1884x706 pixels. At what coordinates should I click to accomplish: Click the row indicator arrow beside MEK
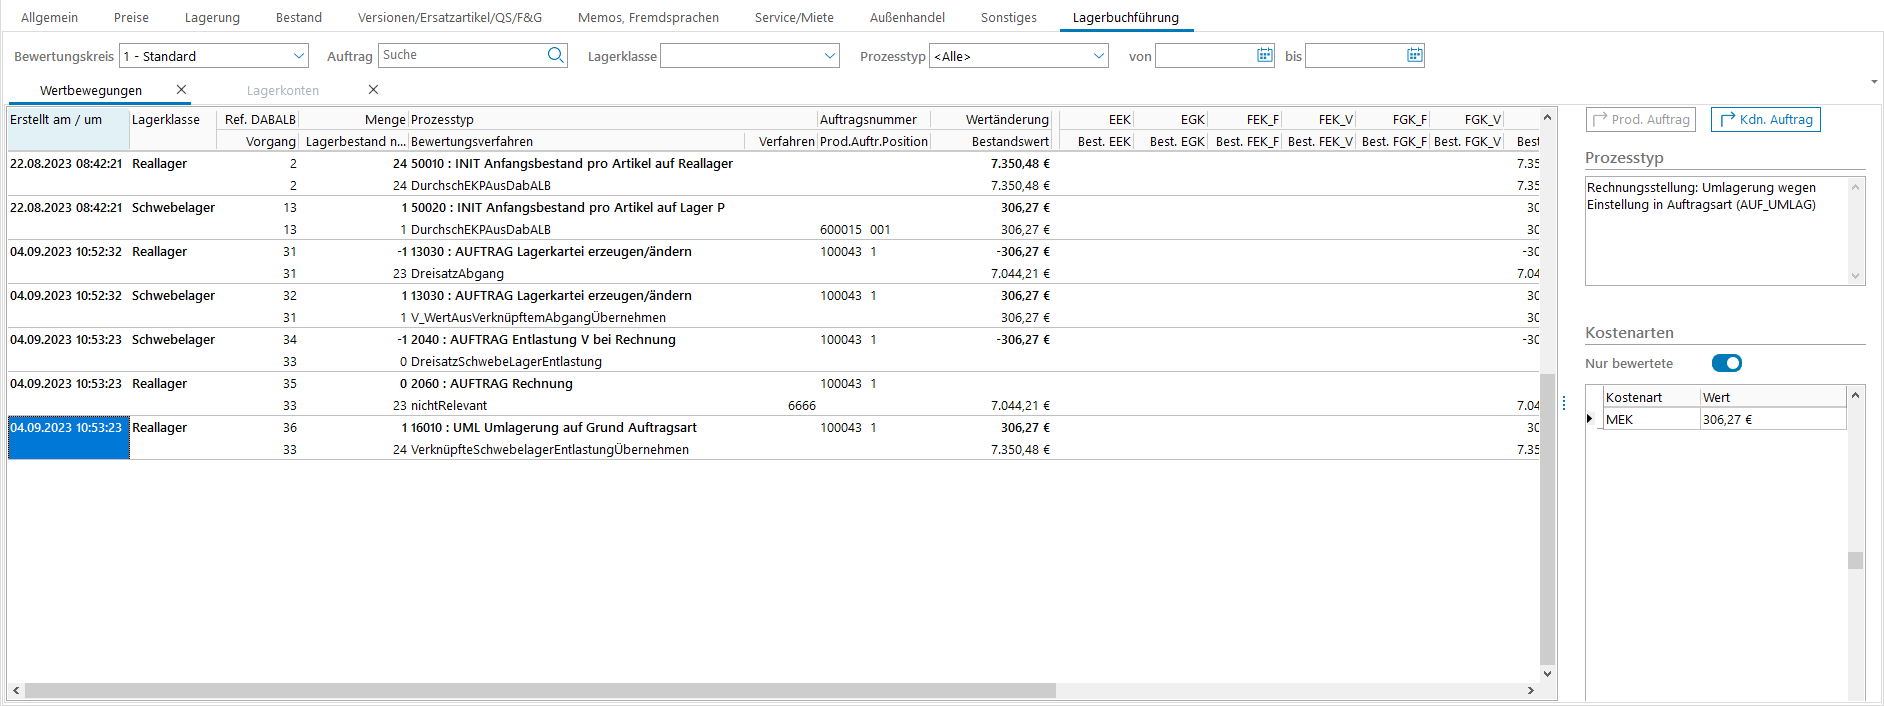coord(1591,419)
